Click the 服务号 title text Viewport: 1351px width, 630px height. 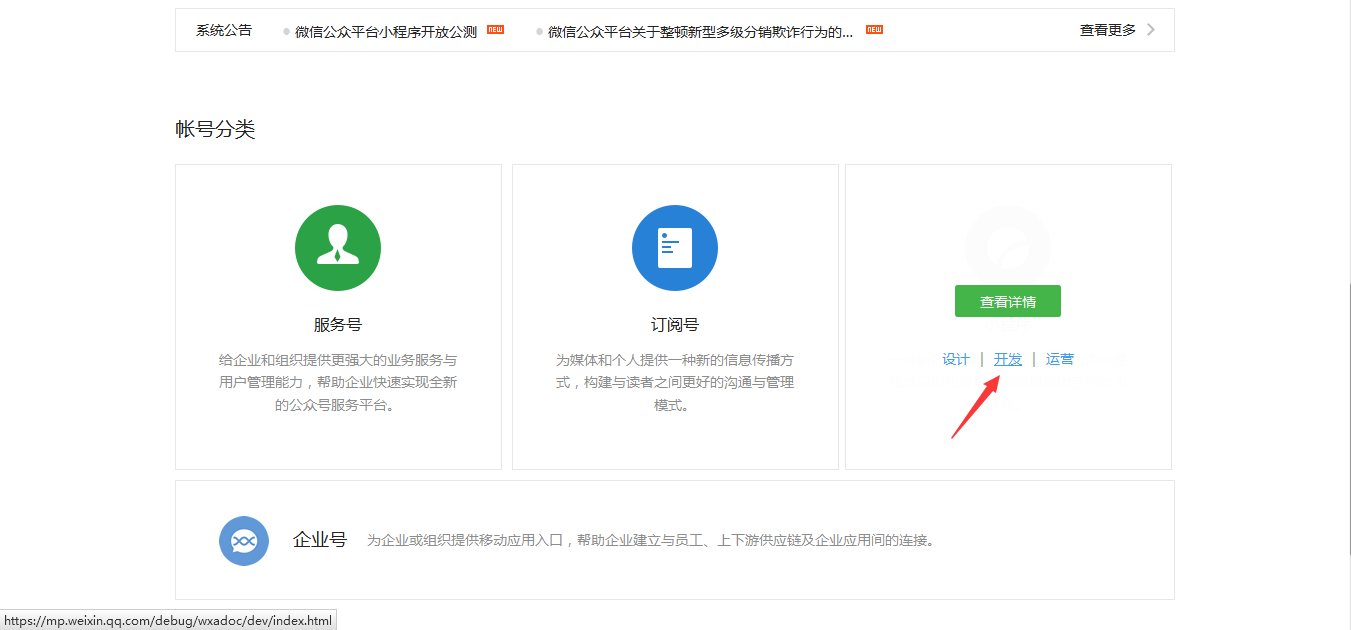[338, 325]
